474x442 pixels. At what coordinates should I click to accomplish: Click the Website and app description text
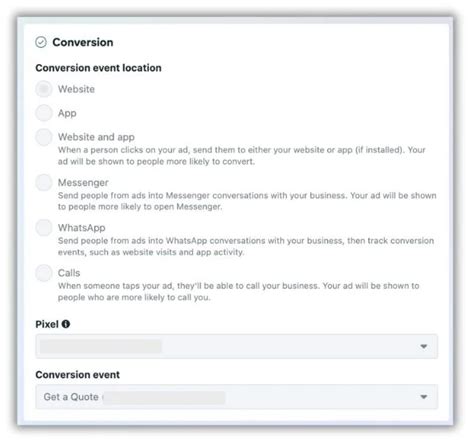point(242,156)
